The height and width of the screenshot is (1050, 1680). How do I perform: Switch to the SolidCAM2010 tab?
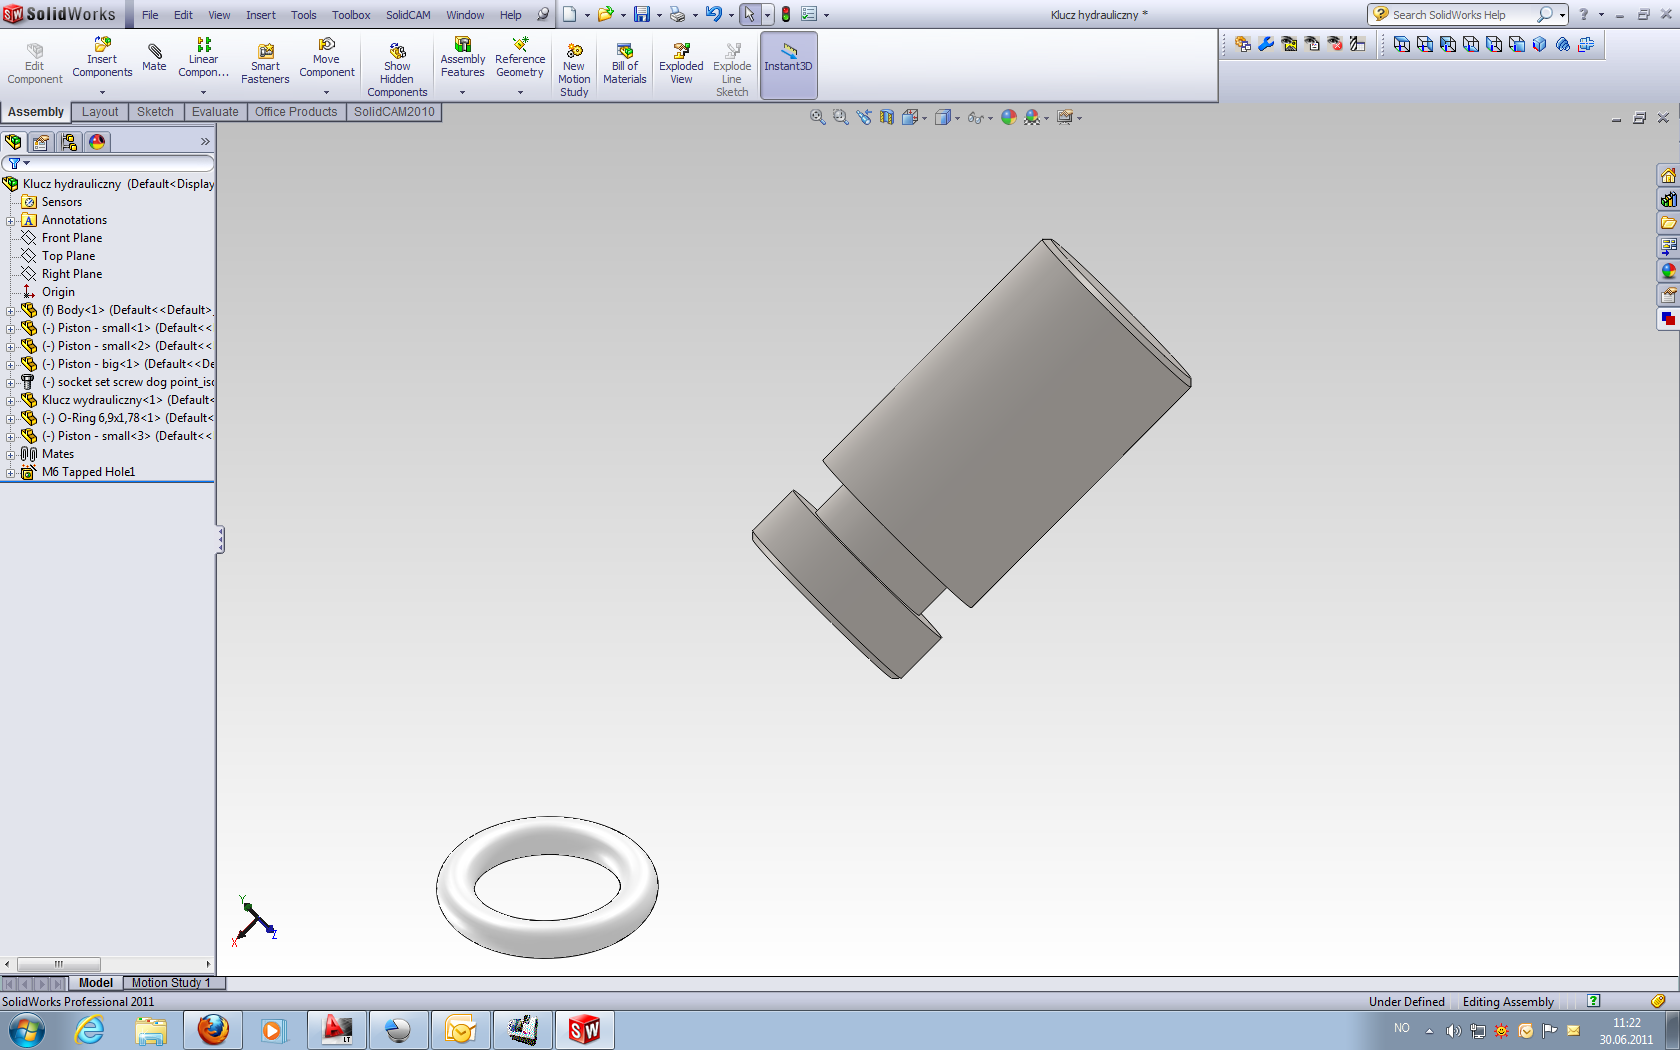tap(394, 112)
